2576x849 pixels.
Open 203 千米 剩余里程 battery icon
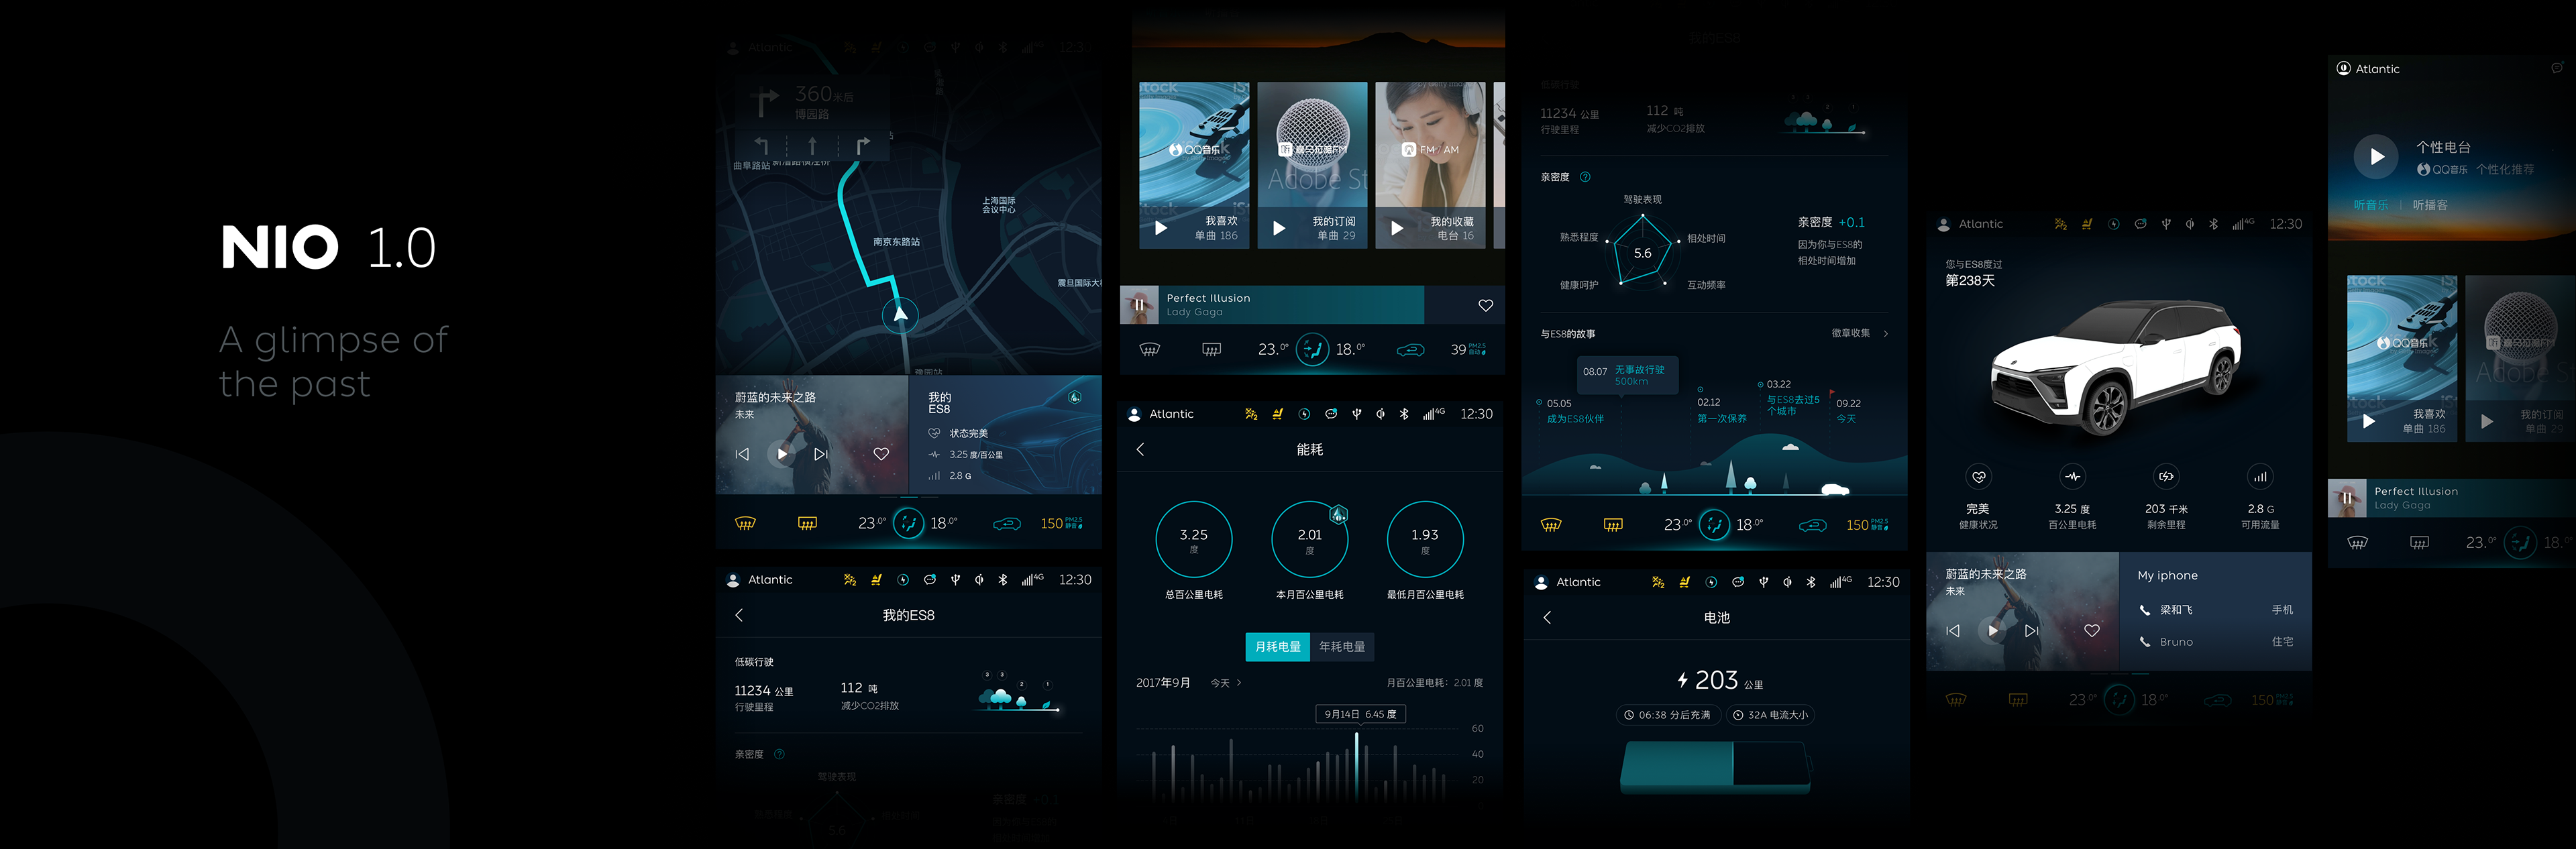2166,477
